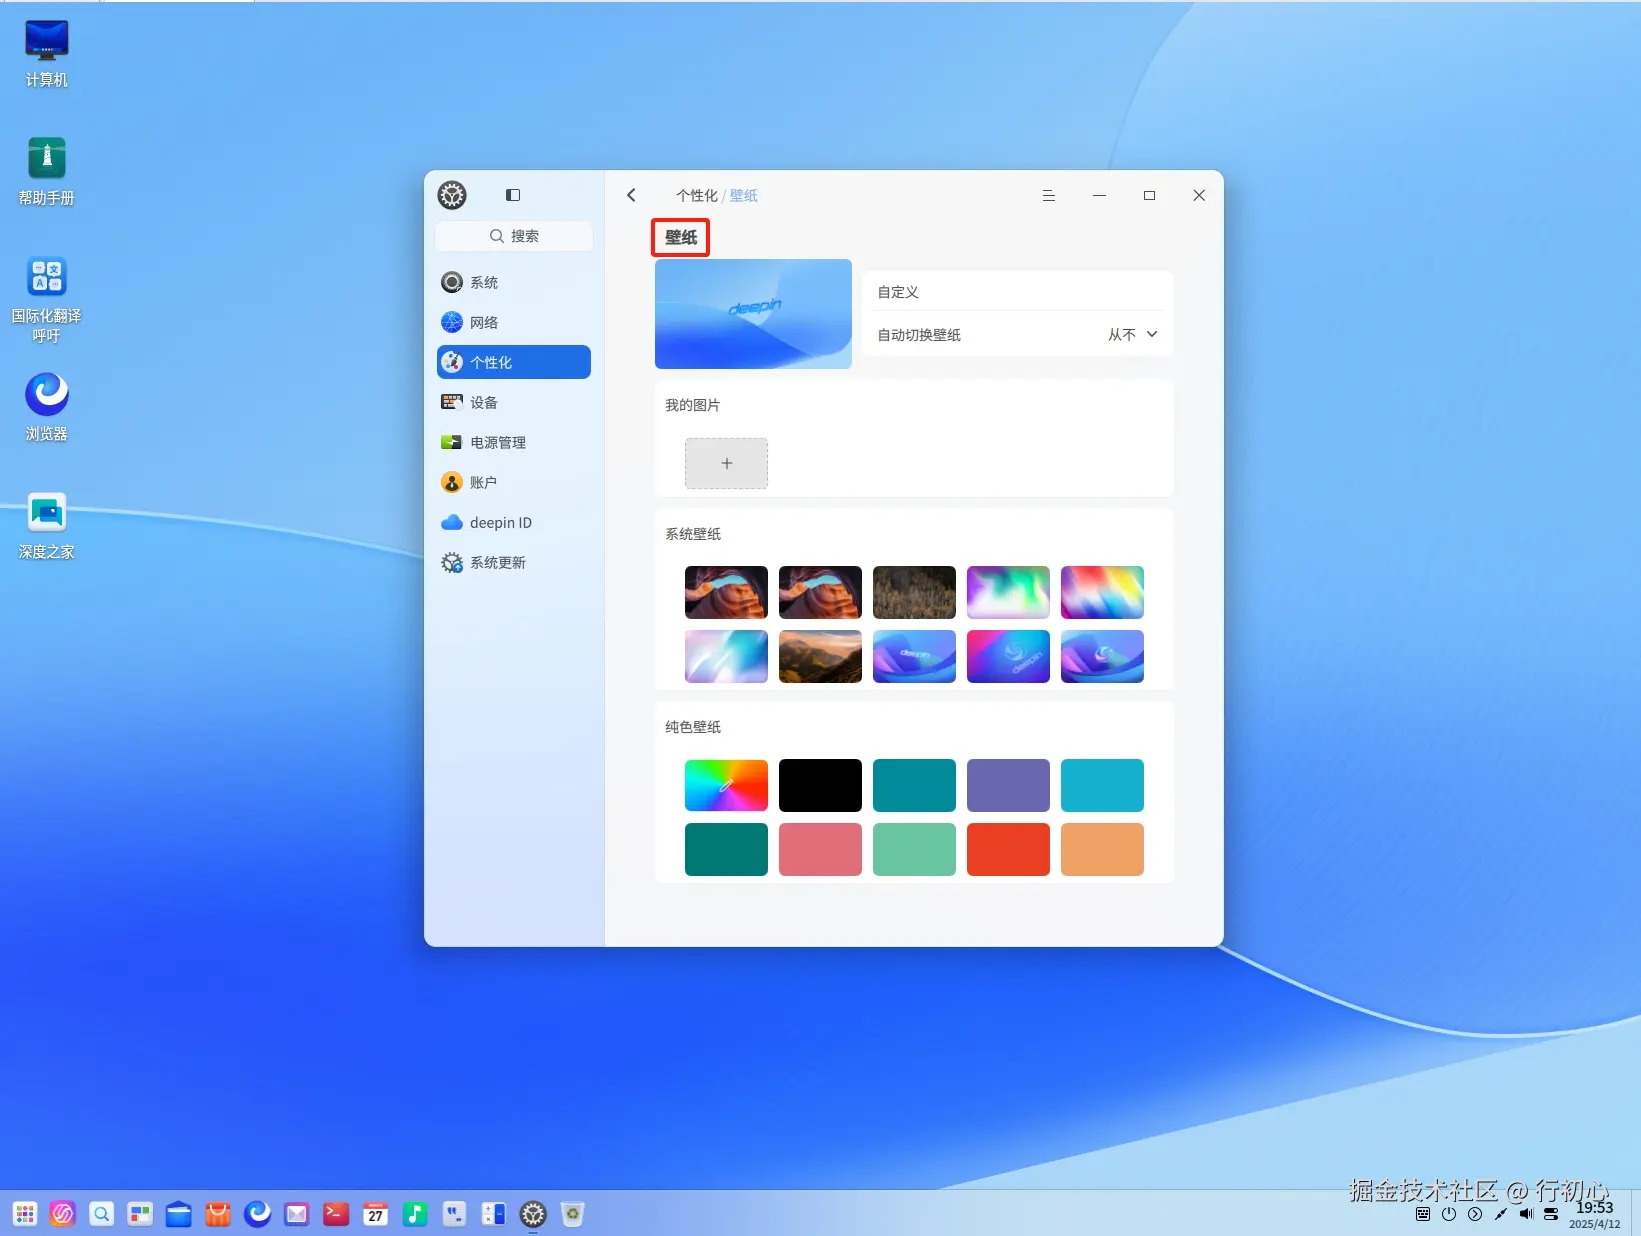The width and height of the screenshot is (1641, 1236).
Task: Open the multitasking view in the dock
Action: [x=140, y=1214]
